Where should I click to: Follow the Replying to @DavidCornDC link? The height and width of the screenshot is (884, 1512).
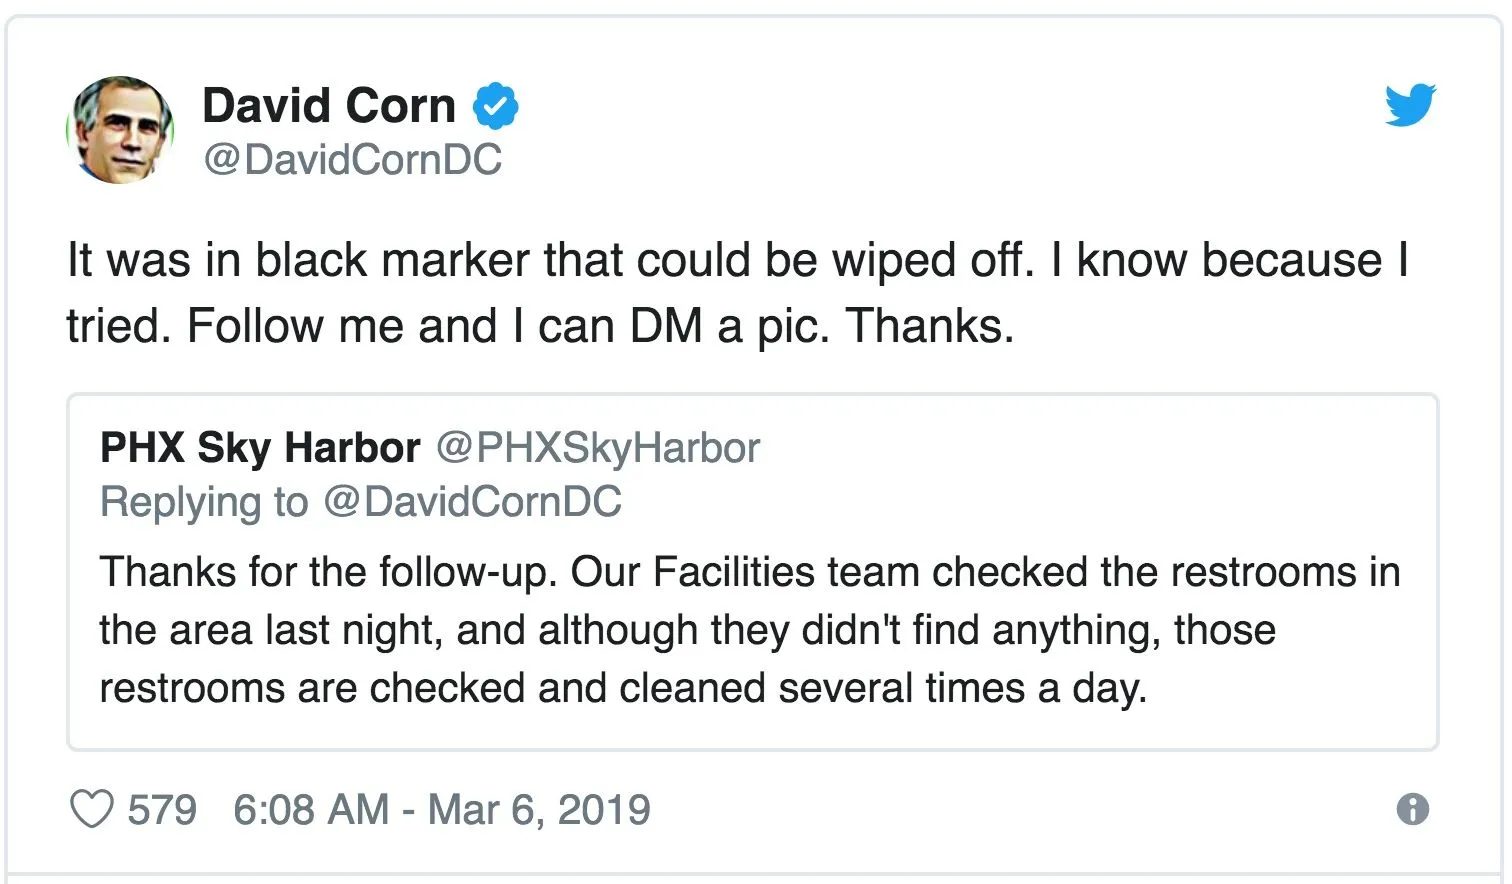click(360, 501)
